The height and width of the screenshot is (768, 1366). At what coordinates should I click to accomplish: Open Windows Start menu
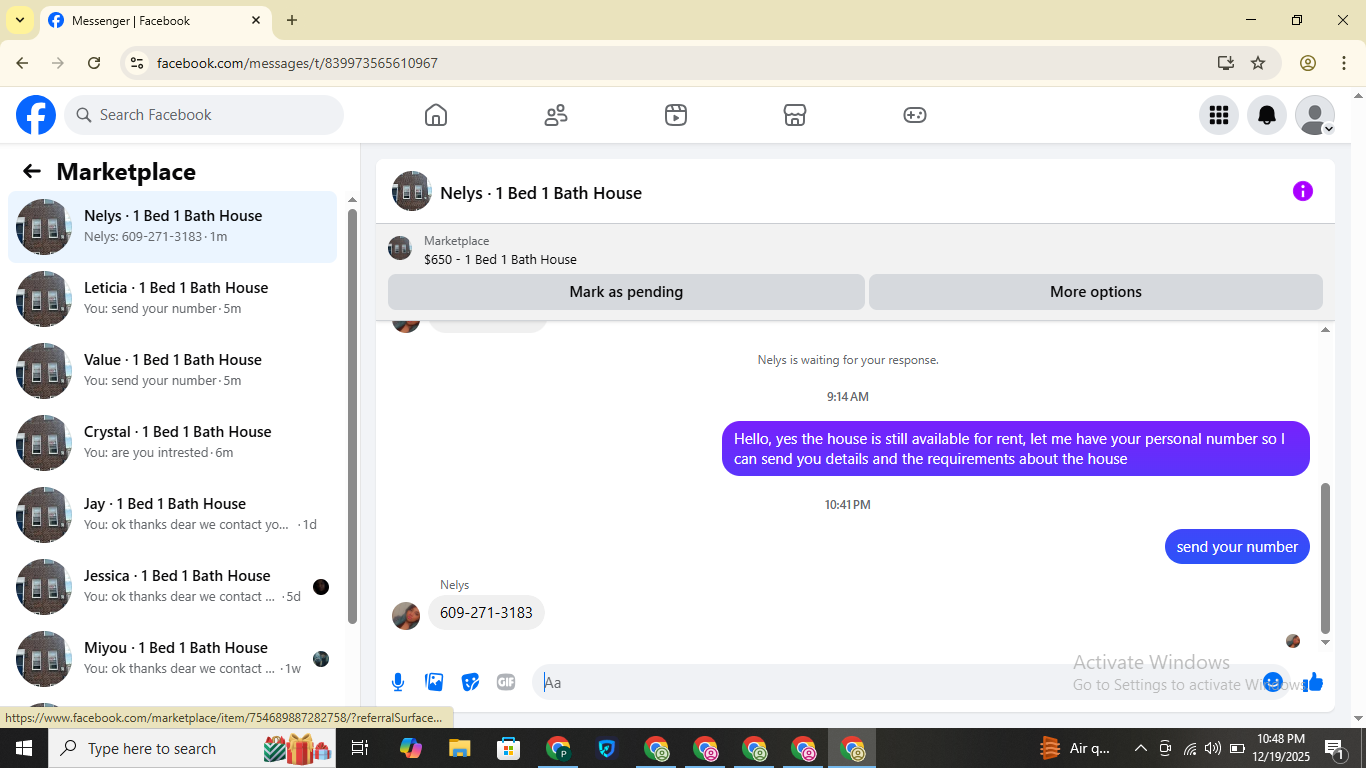coord(24,748)
